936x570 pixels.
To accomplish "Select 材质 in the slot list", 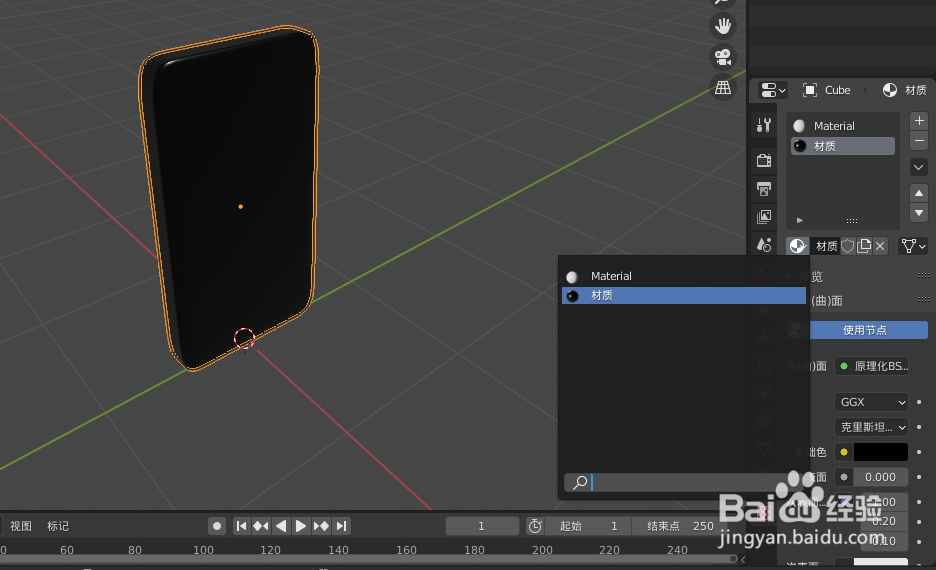I will pyautogui.click(x=843, y=146).
